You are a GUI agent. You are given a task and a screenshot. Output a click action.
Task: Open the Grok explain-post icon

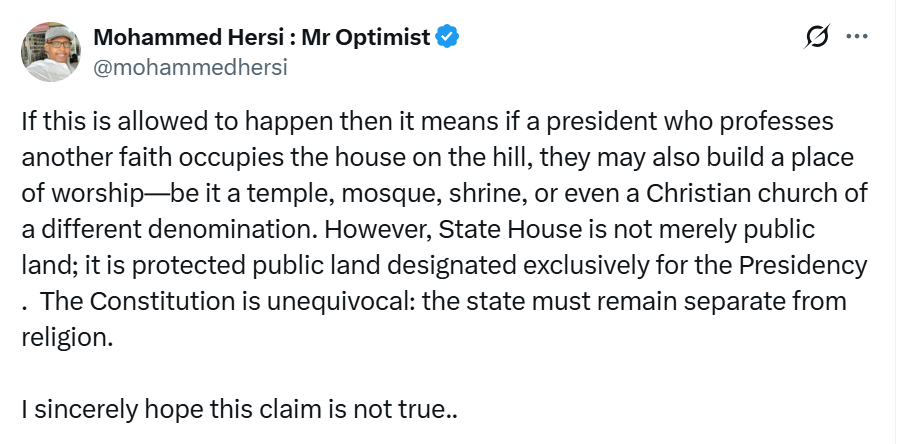coord(816,37)
